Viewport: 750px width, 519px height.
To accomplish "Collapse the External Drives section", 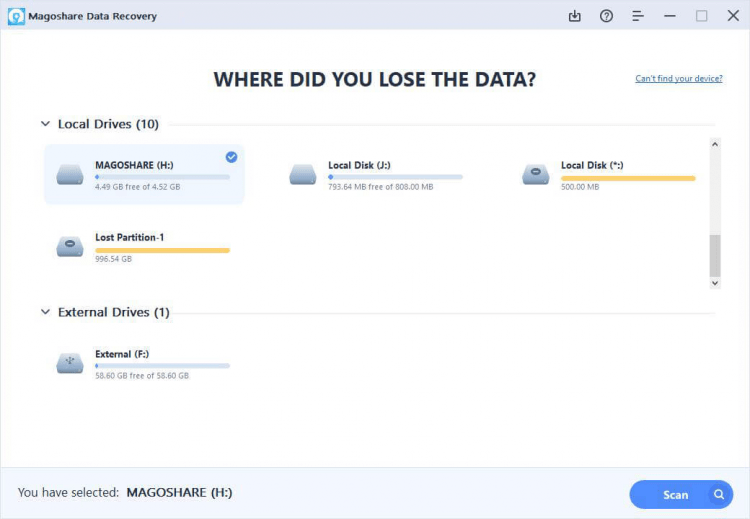I will point(45,312).
